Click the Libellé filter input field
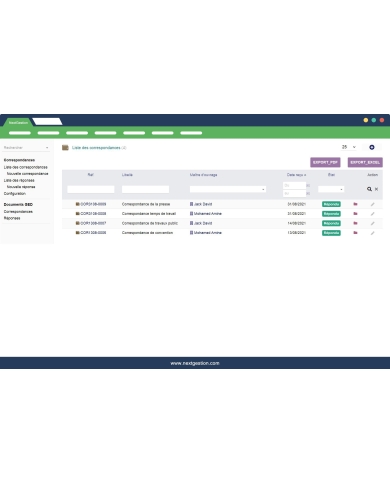 click(x=145, y=189)
